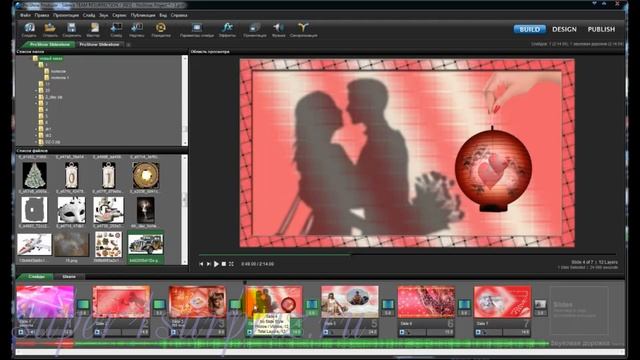Select the golden round clock image file
The width and height of the screenshot is (640, 360).
146,175
